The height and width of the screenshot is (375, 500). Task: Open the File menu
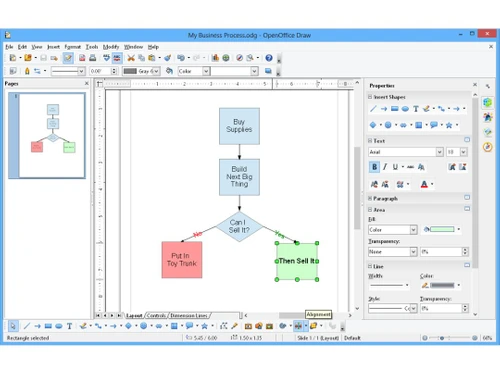[9, 47]
